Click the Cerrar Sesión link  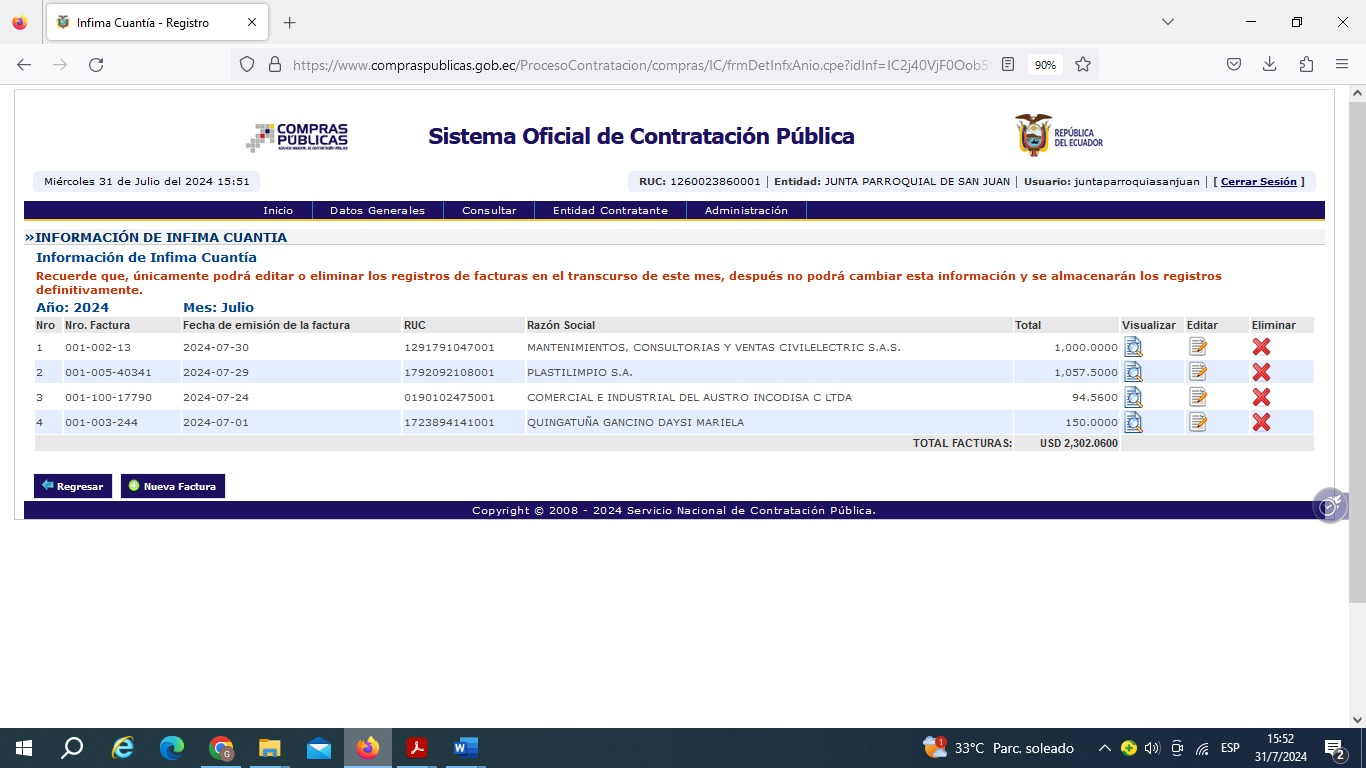tap(1258, 182)
